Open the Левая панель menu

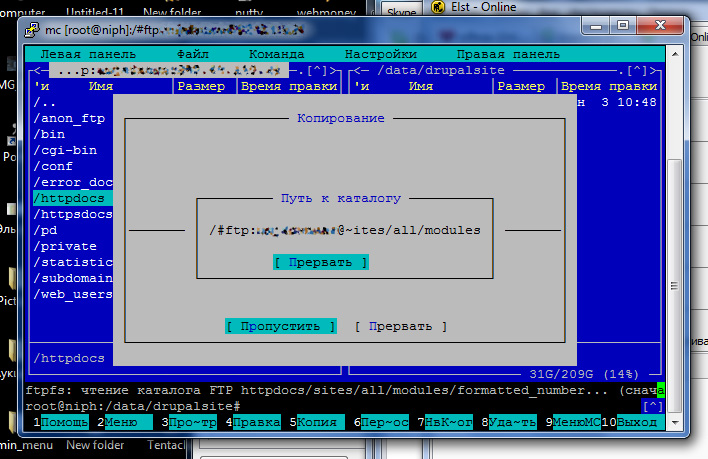pyautogui.click(x=88, y=54)
